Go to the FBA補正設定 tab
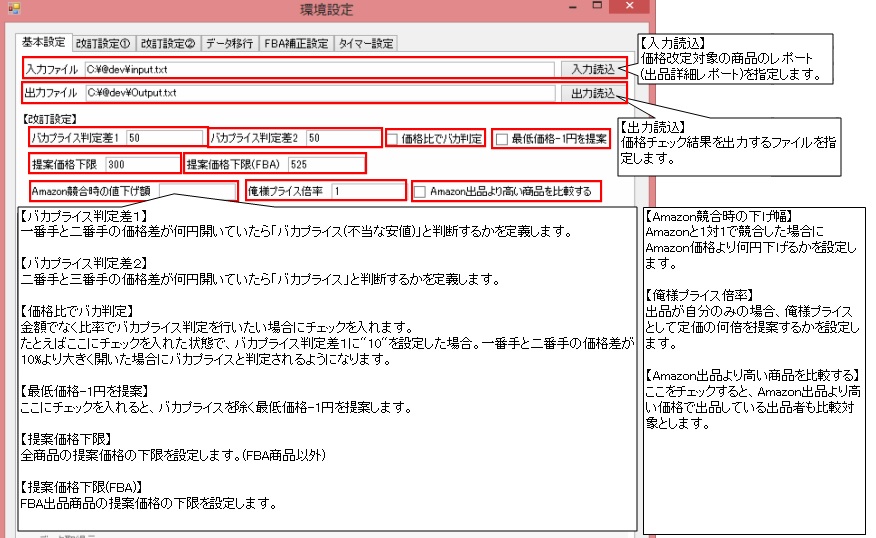 (x=296, y=44)
